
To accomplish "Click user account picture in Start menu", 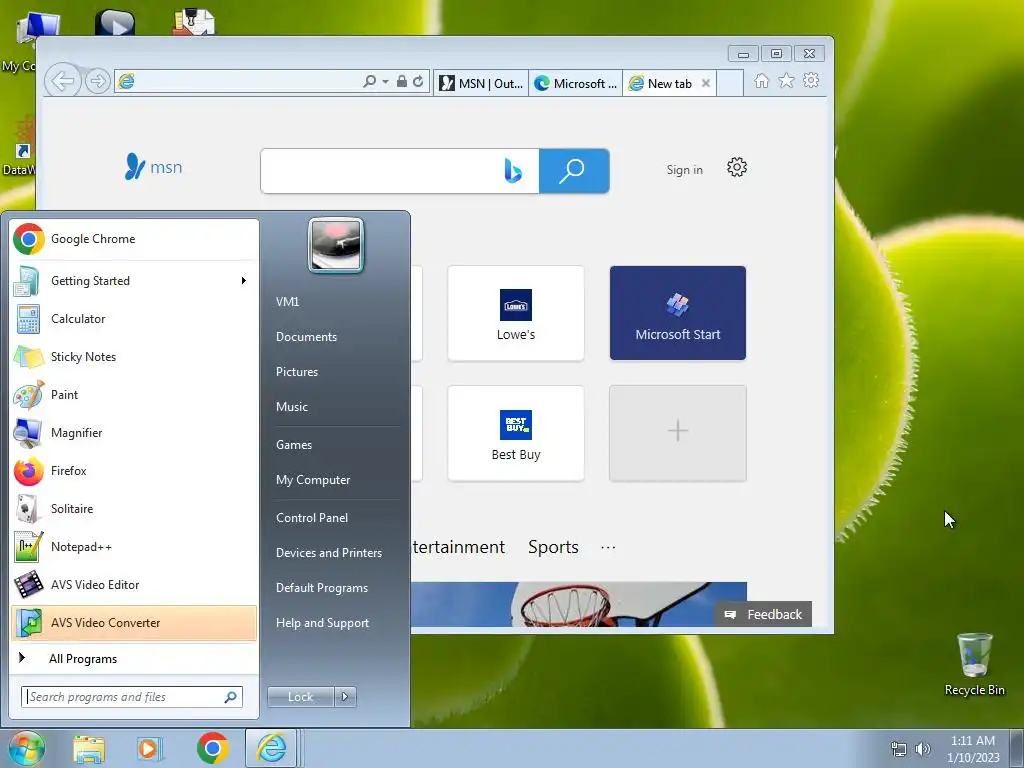I will click(336, 246).
